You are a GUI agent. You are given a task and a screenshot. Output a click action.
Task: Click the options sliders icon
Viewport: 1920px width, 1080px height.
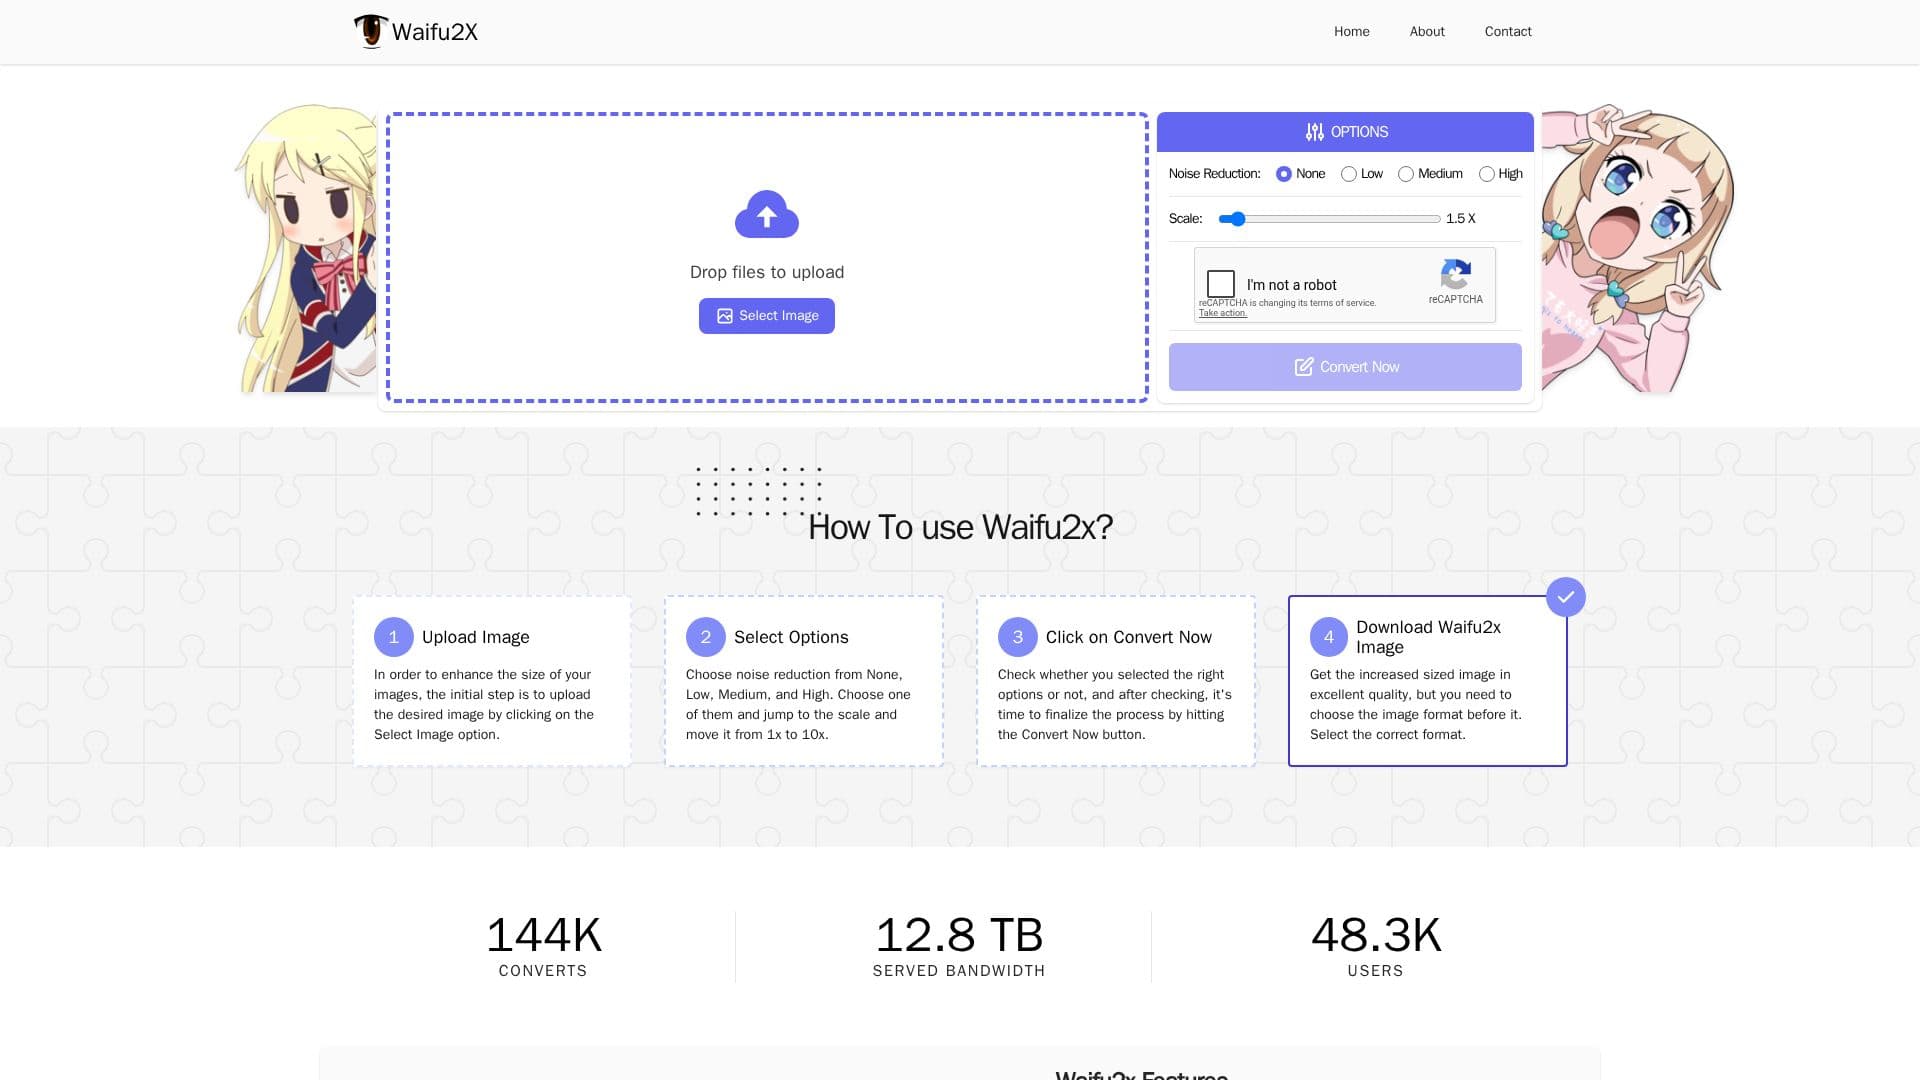point(1314,132)
